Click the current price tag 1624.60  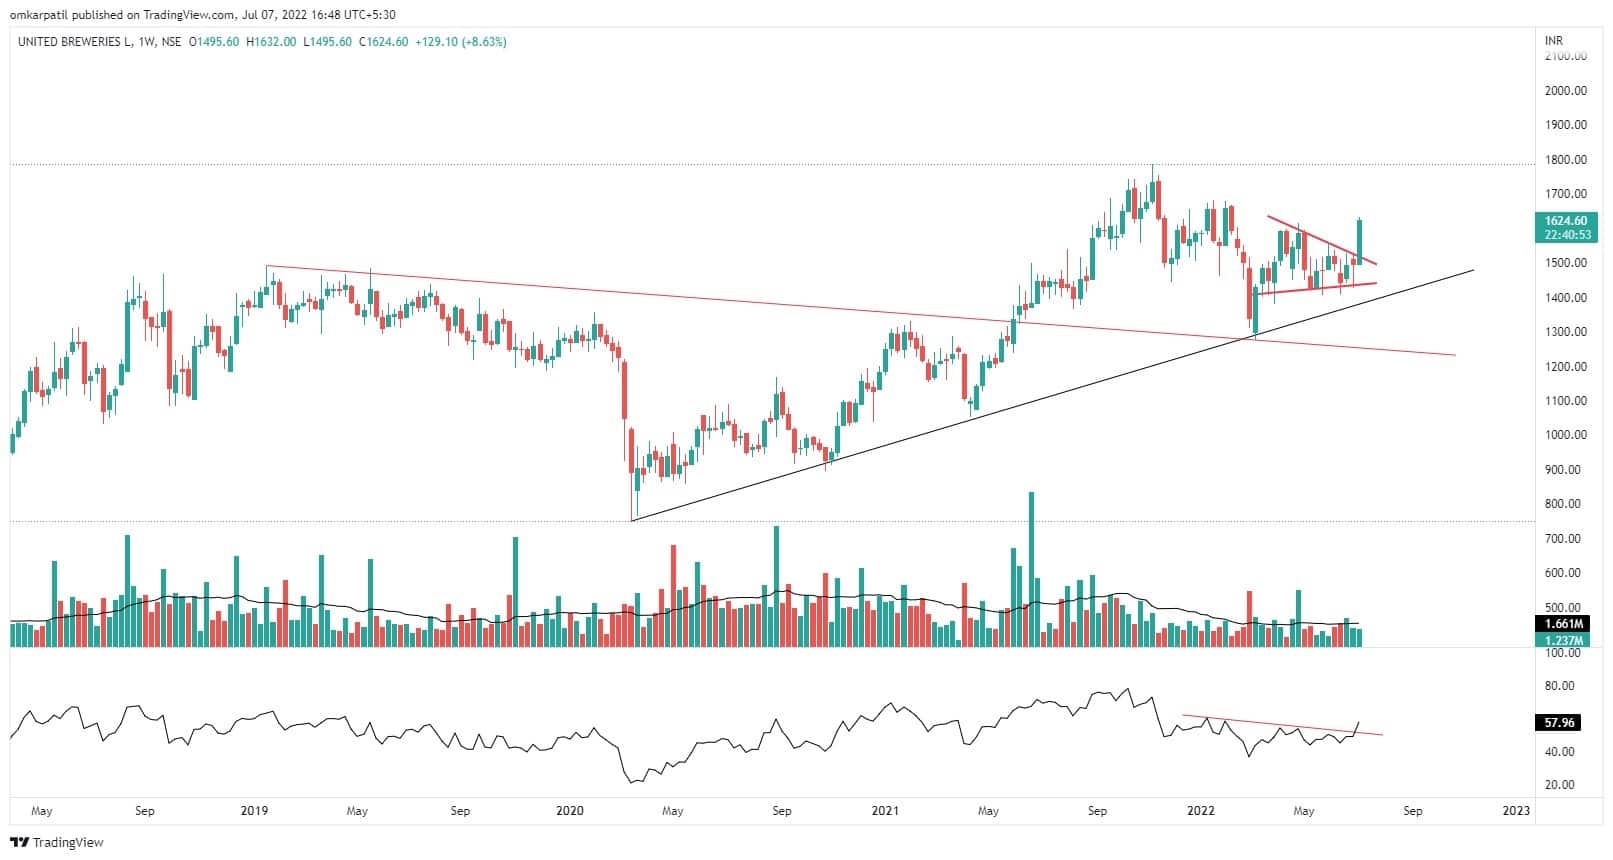[1565, 221]
